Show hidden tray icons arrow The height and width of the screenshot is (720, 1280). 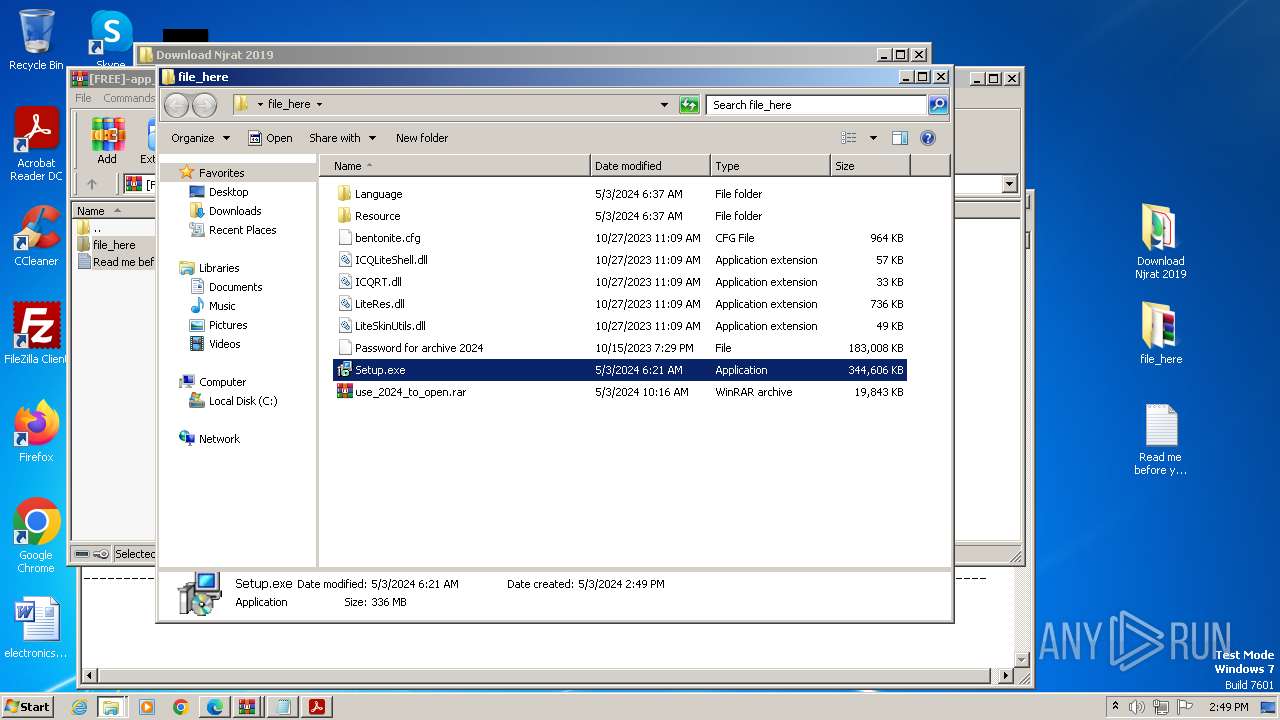1115,707
